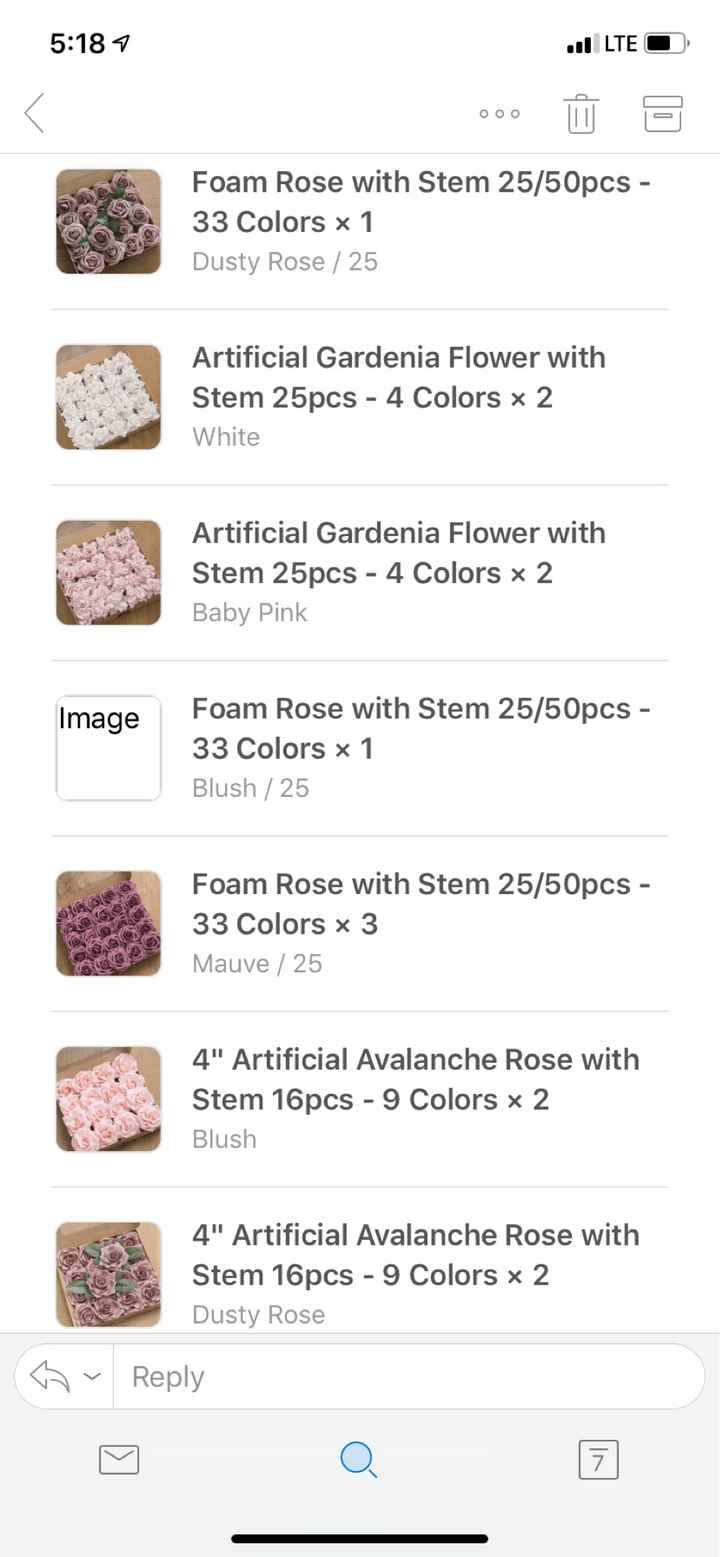The image size is (720, 1557).
Task: Open the mail tab icon
Action: 119,1460
